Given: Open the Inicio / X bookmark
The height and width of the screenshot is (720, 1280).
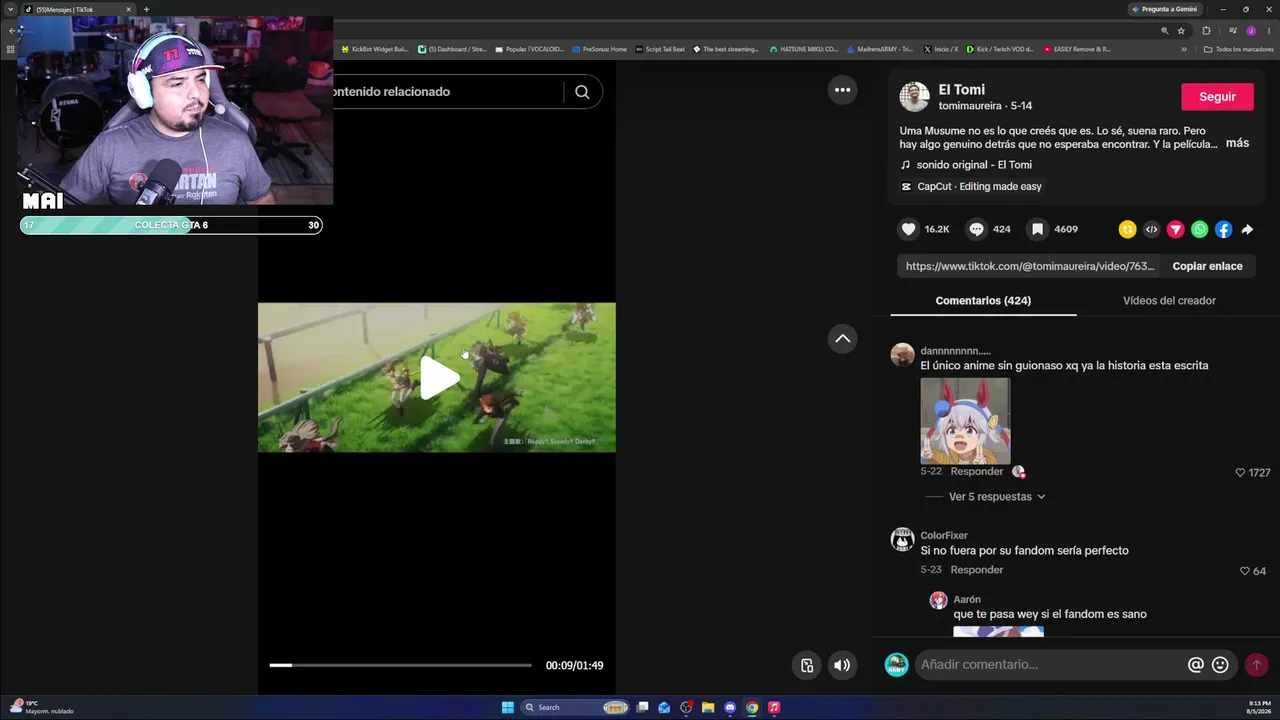Looking at the screenshot, I should pyautogui.click(x=941, y=49).
